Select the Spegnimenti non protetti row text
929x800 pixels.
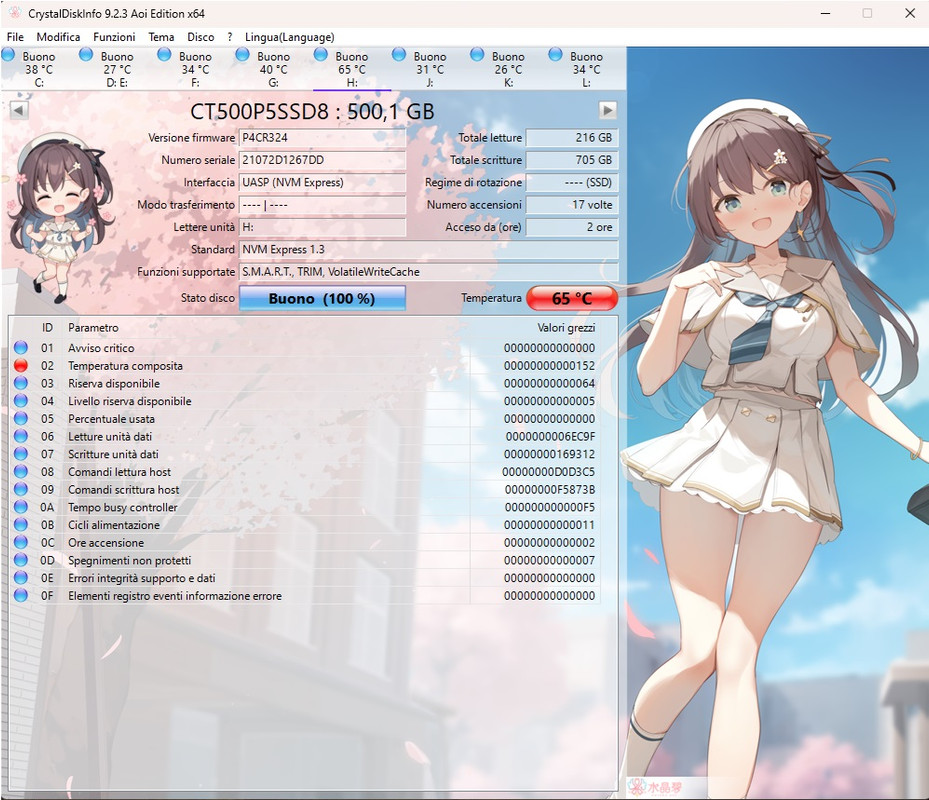[129, 560]
